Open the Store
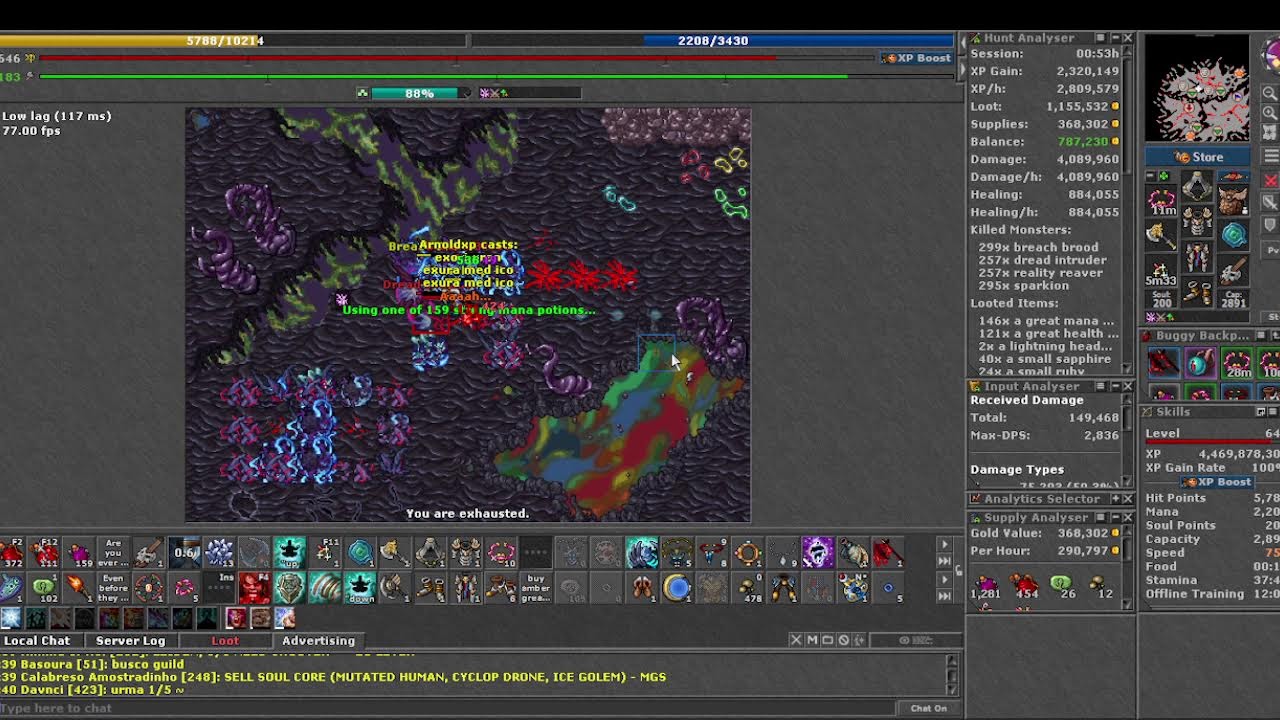Image resolution: width=1280 pixels, height=720 pixels. (x=1198, y=157)
